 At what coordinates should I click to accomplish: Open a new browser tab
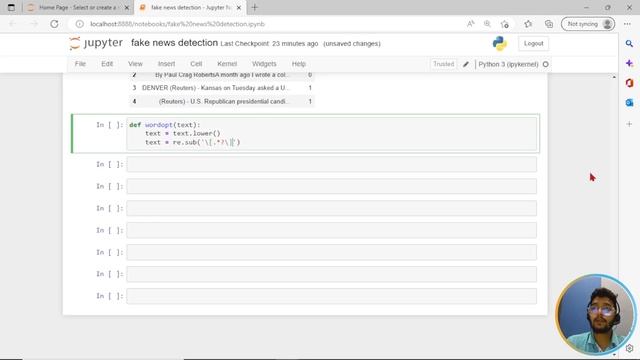(255, 7)
